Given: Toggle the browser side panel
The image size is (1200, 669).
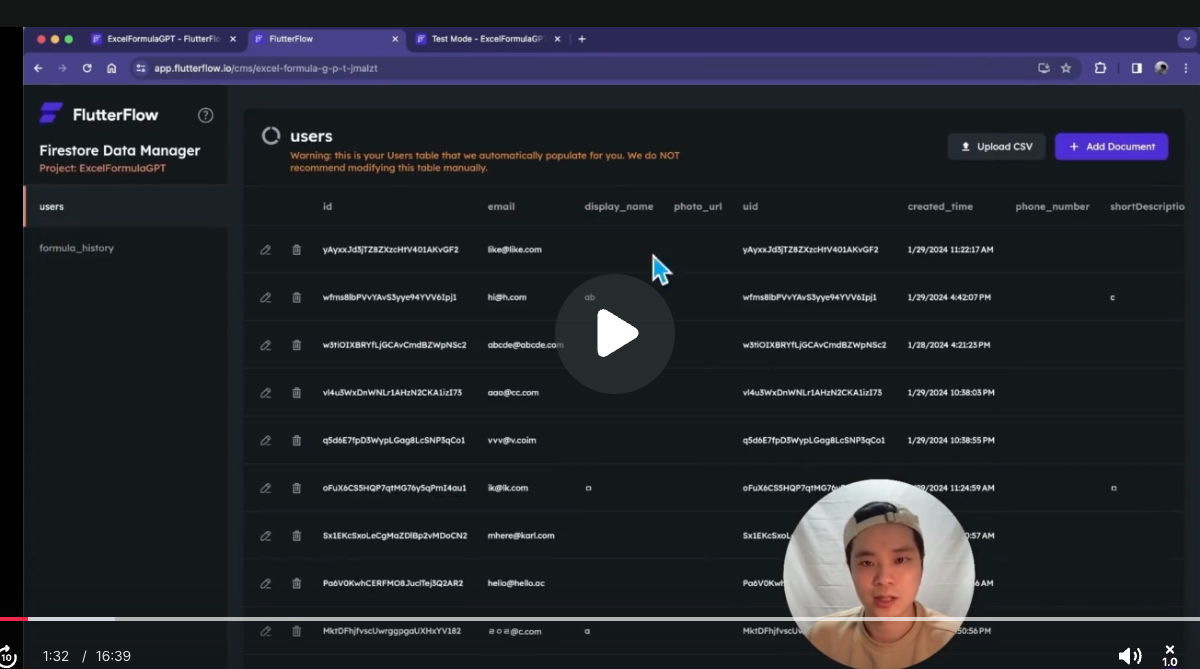Looking at the screenshot, I should (1136, 68).
